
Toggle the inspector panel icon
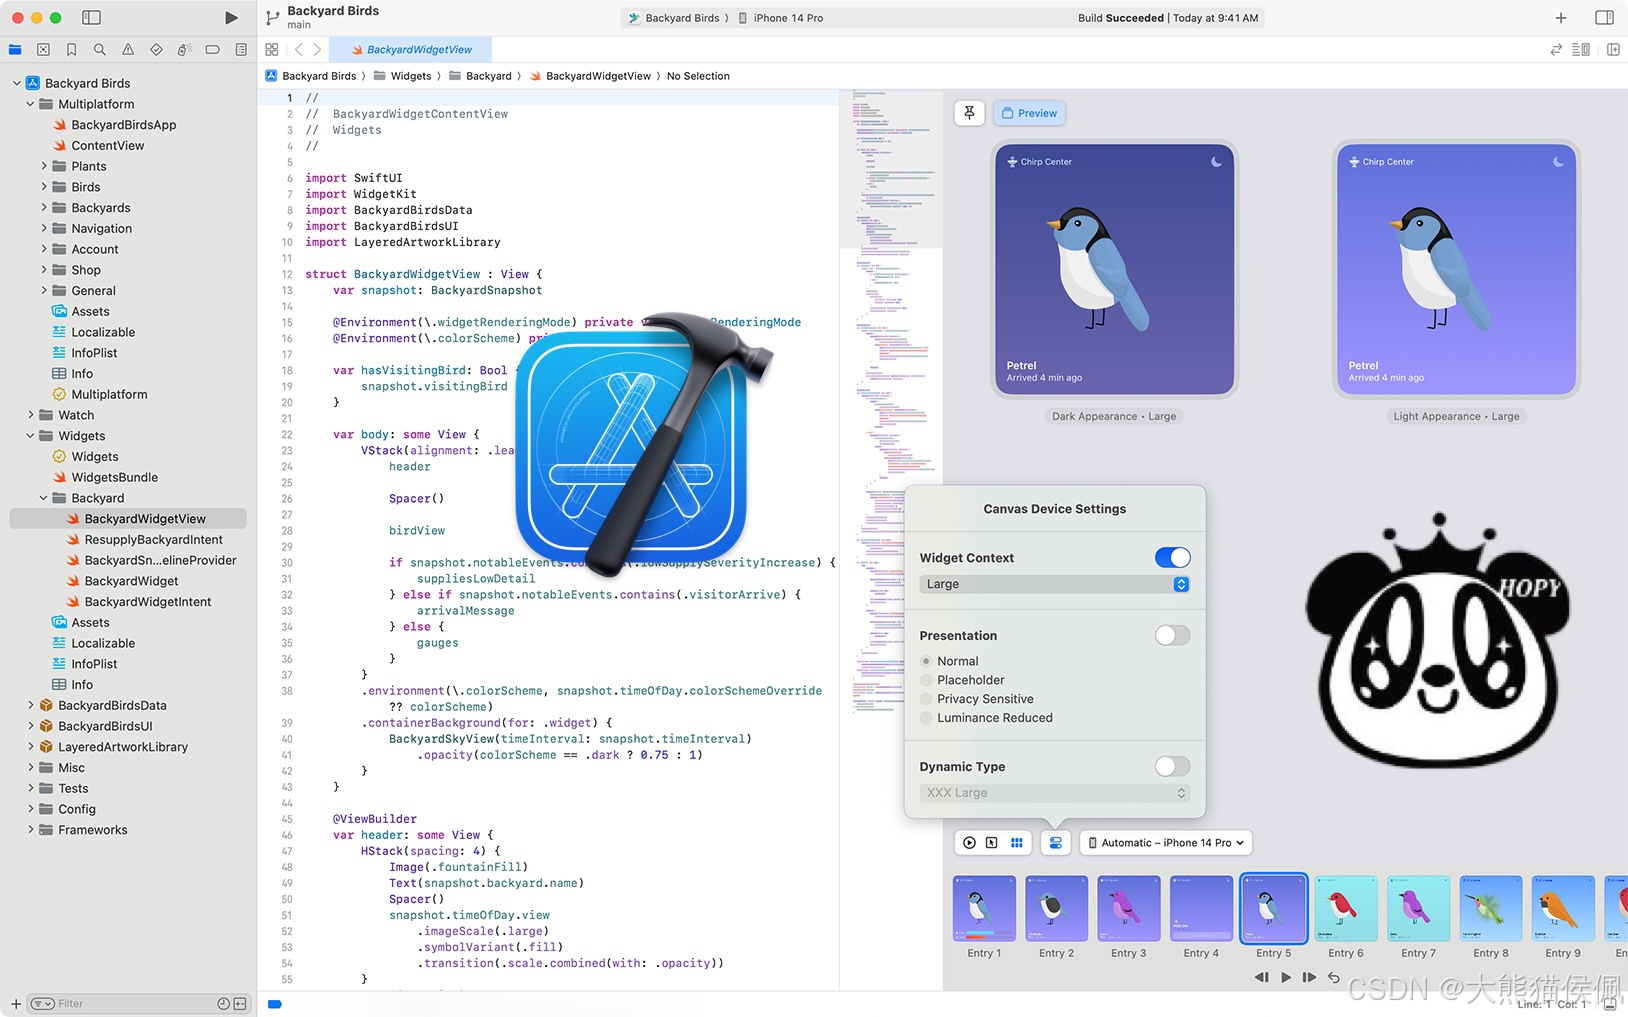pyautogui.click(x=1604, y=17)
